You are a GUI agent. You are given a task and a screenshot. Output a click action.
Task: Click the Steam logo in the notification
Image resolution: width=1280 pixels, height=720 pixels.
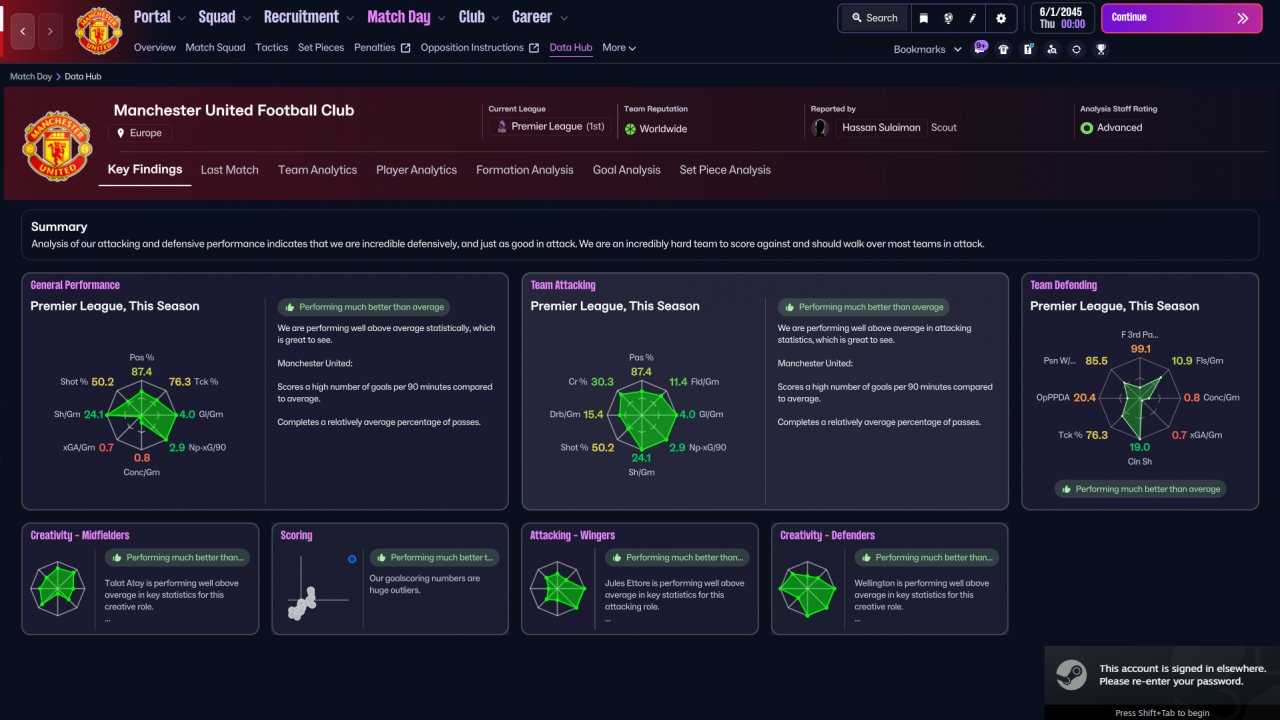pos(1071,676)
